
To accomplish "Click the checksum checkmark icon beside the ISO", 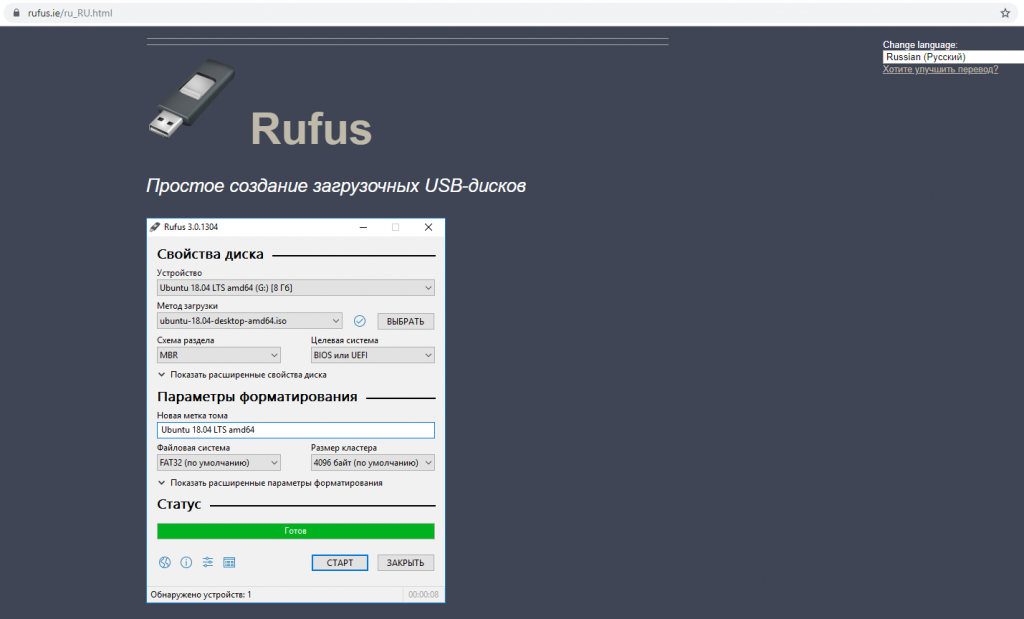I will click(x=359, y=321).
